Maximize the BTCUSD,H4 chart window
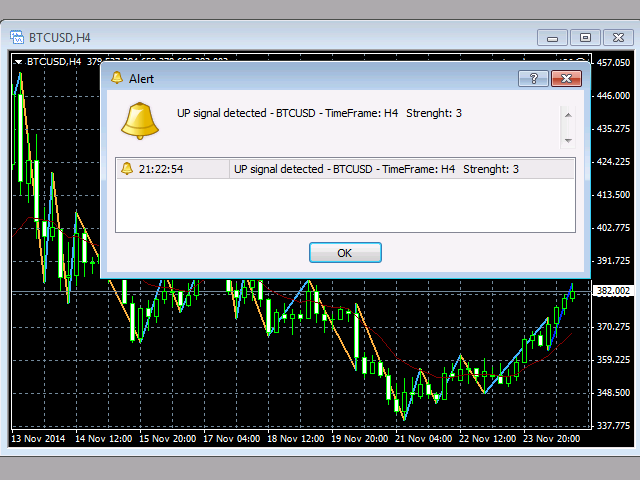Image resolution: width=640 pixels, height=480 pixels. [585, 37]
